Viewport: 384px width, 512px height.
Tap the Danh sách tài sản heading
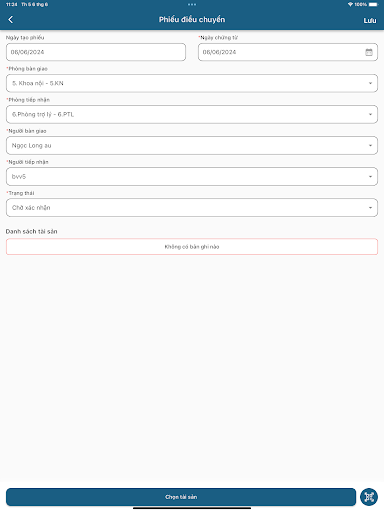[x=32, y=231]
